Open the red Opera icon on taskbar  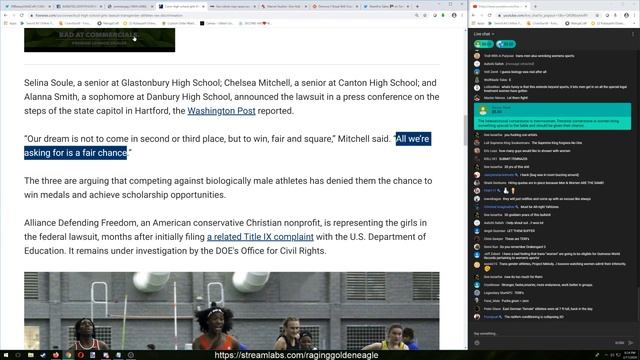tap(80, 355)
